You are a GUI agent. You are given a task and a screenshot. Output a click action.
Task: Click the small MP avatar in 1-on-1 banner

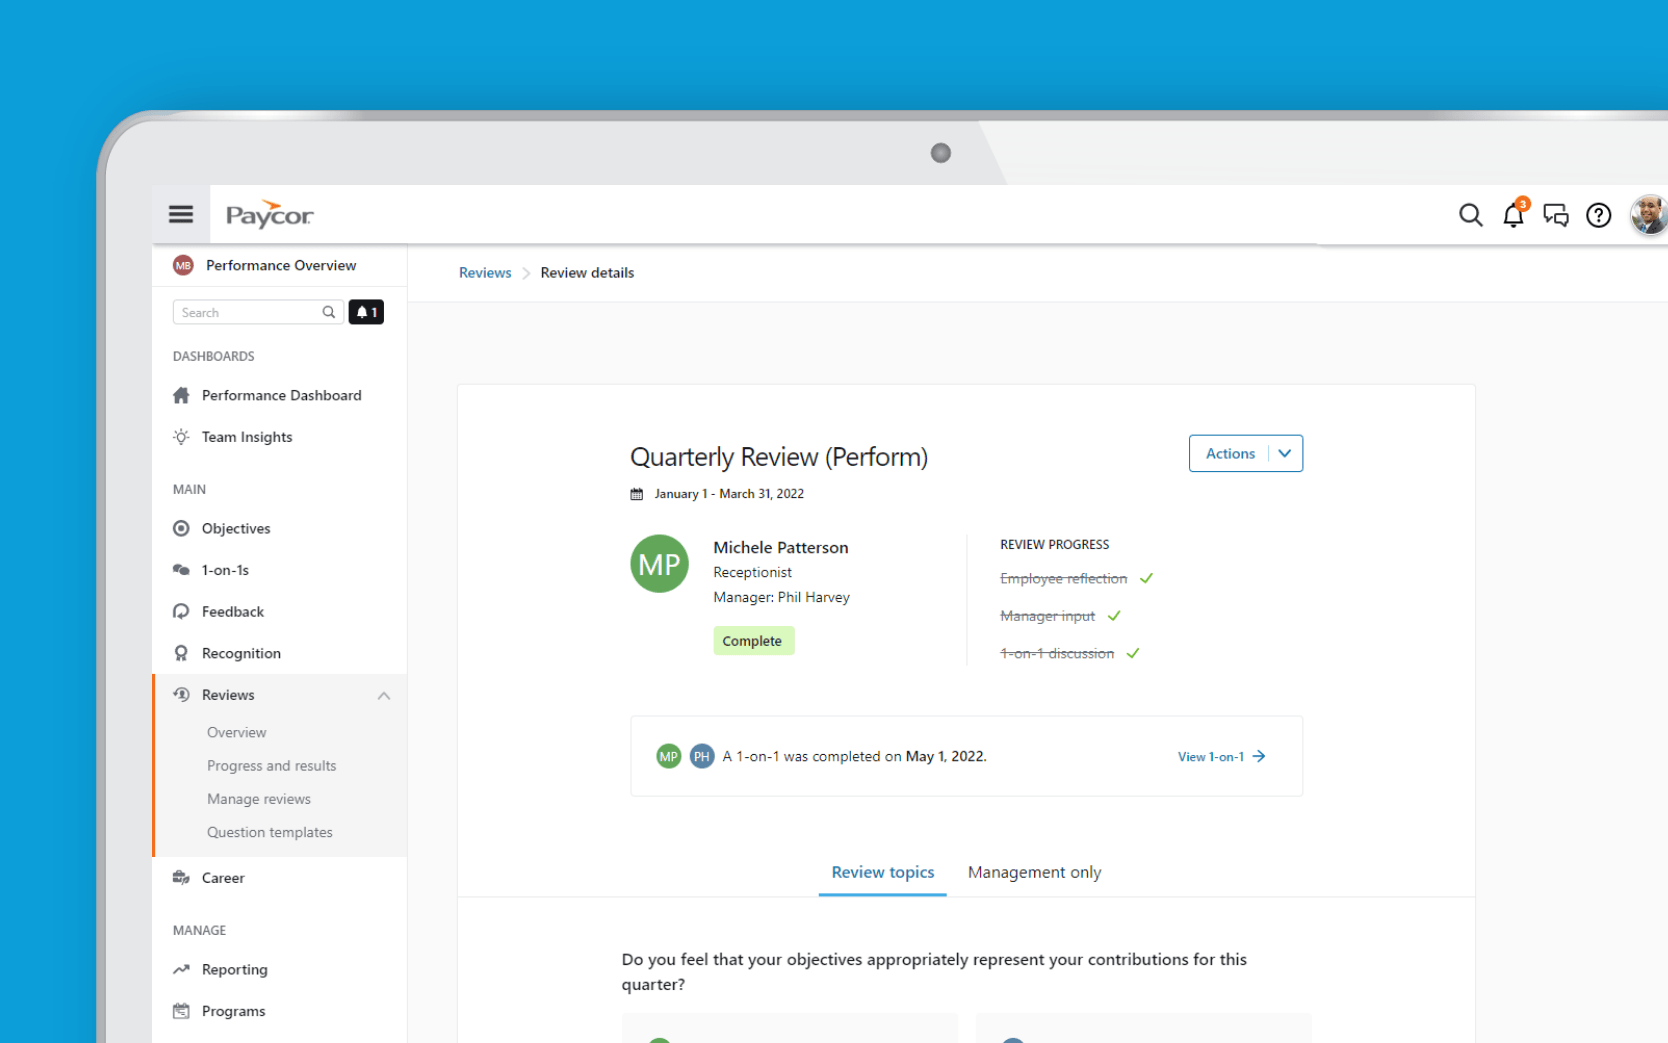point(668,757)
